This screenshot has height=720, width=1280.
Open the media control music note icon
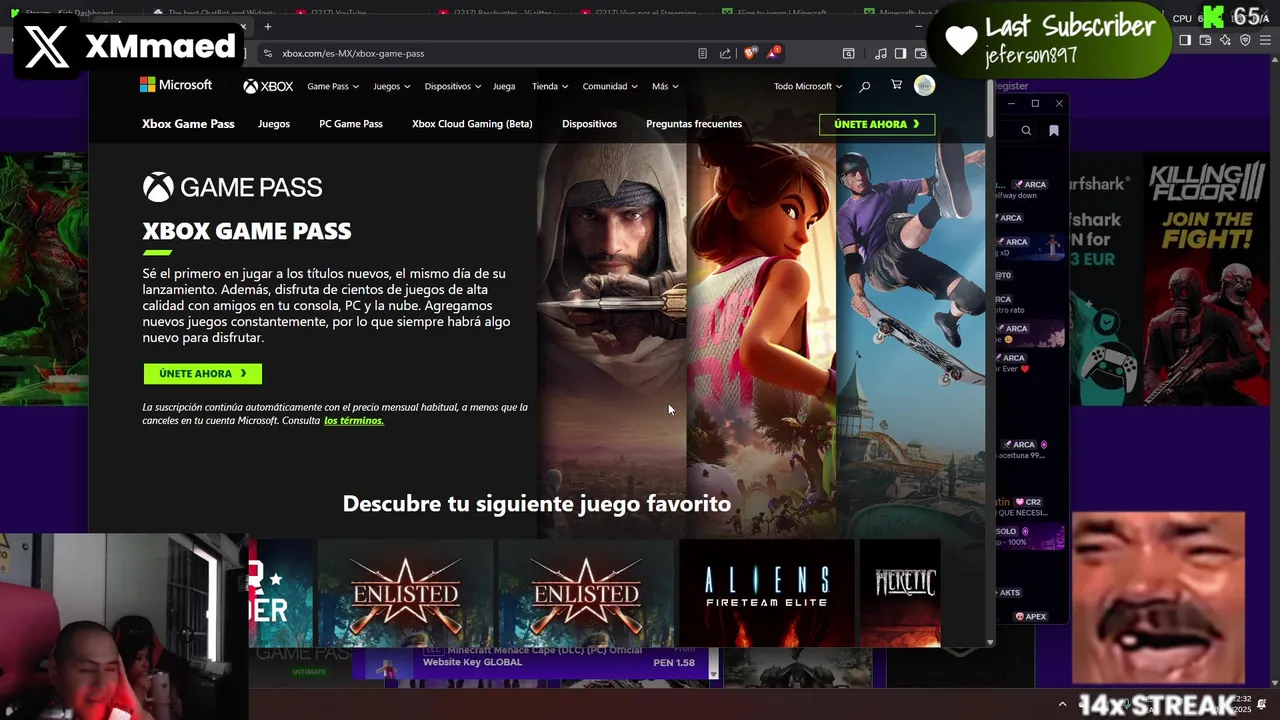tap(881, 53)
